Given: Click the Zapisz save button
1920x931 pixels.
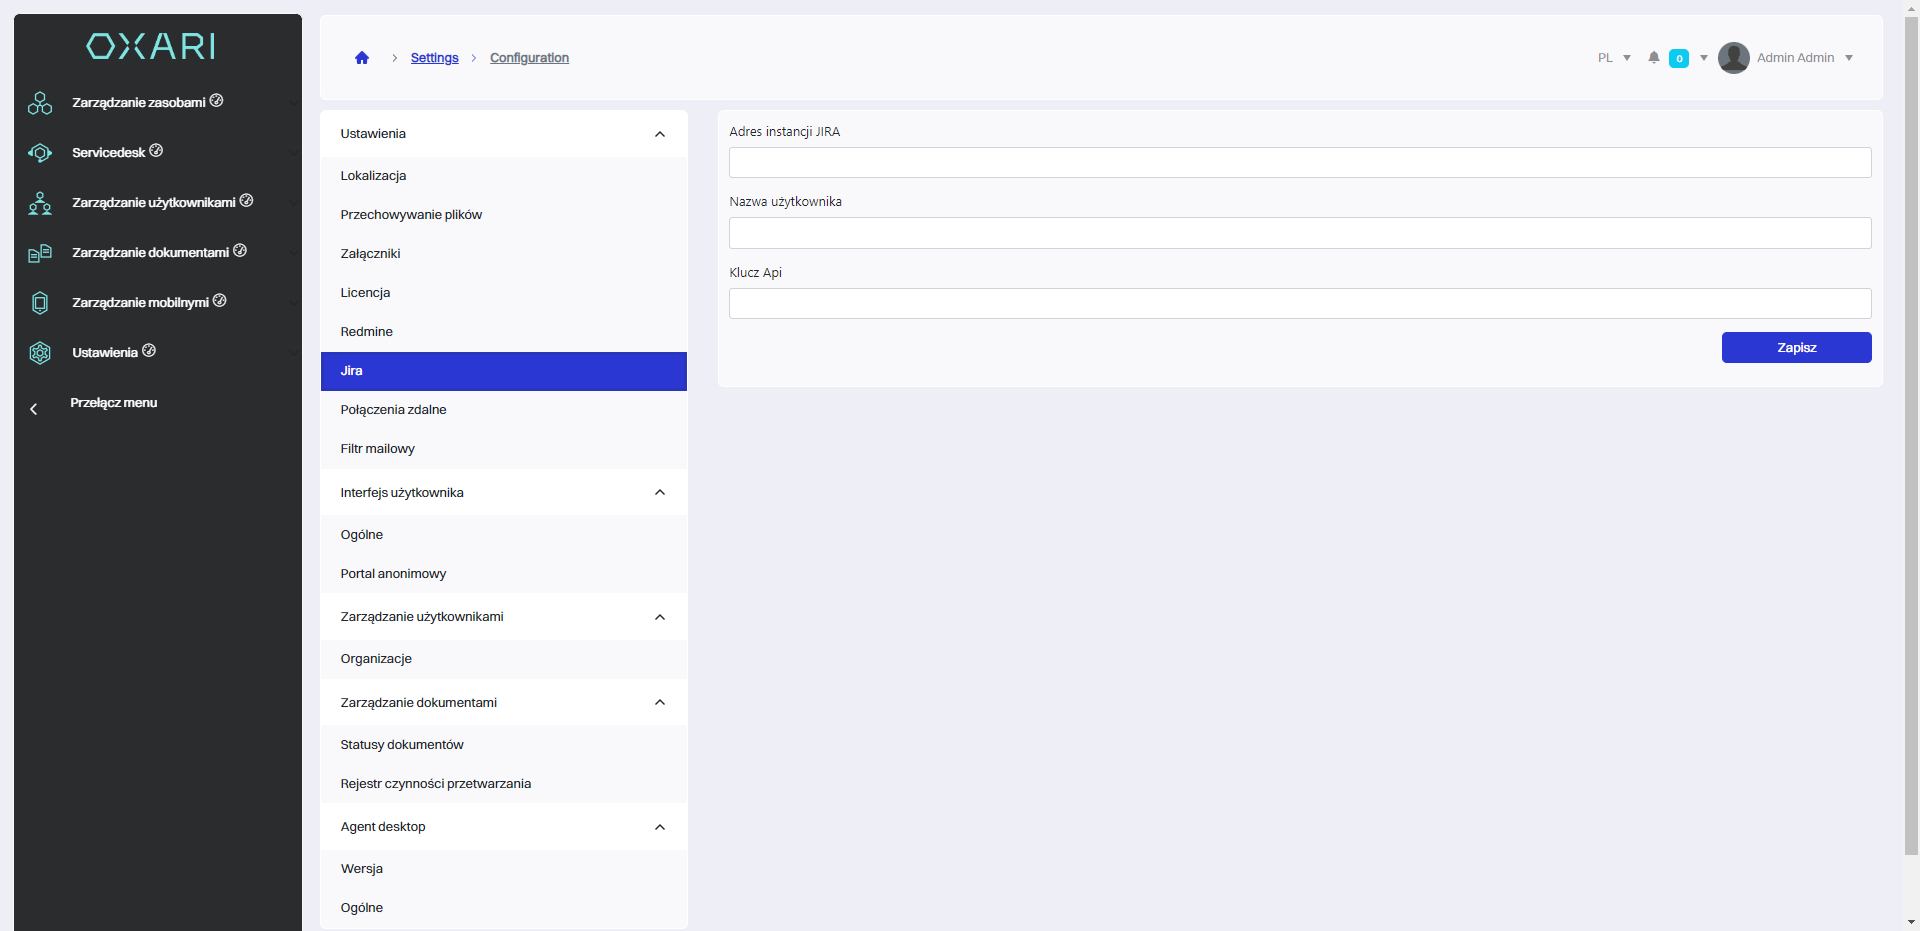Looking at the screenshot, I should click(1796, 347).
